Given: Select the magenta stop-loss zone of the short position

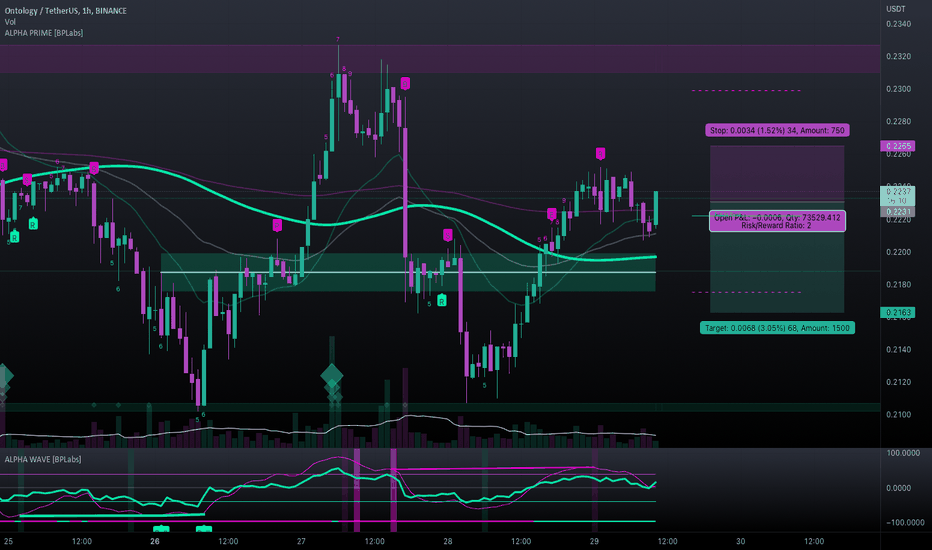Looking at the screenshot, I should click(777, 174).
